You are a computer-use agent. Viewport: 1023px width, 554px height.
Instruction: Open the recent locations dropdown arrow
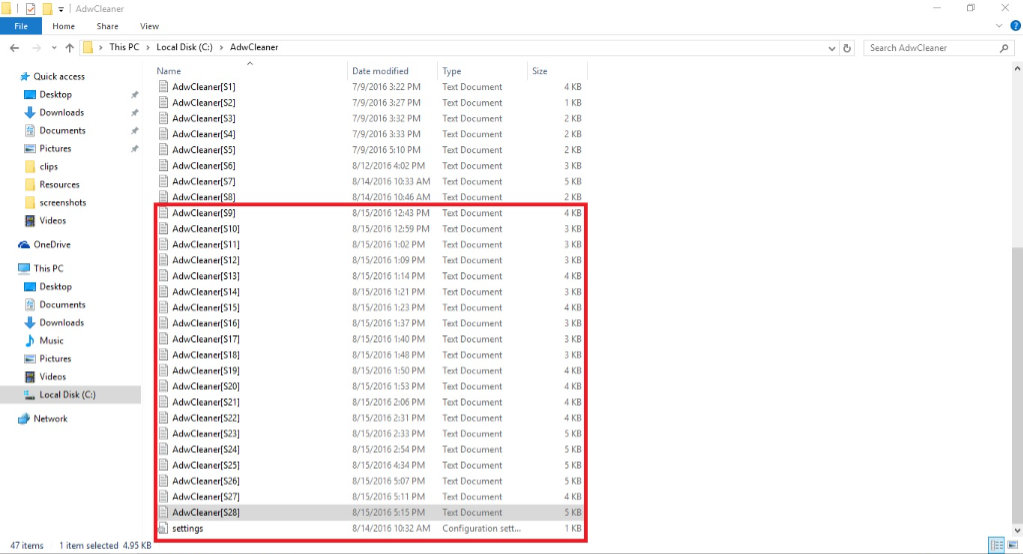coord(53,48)
